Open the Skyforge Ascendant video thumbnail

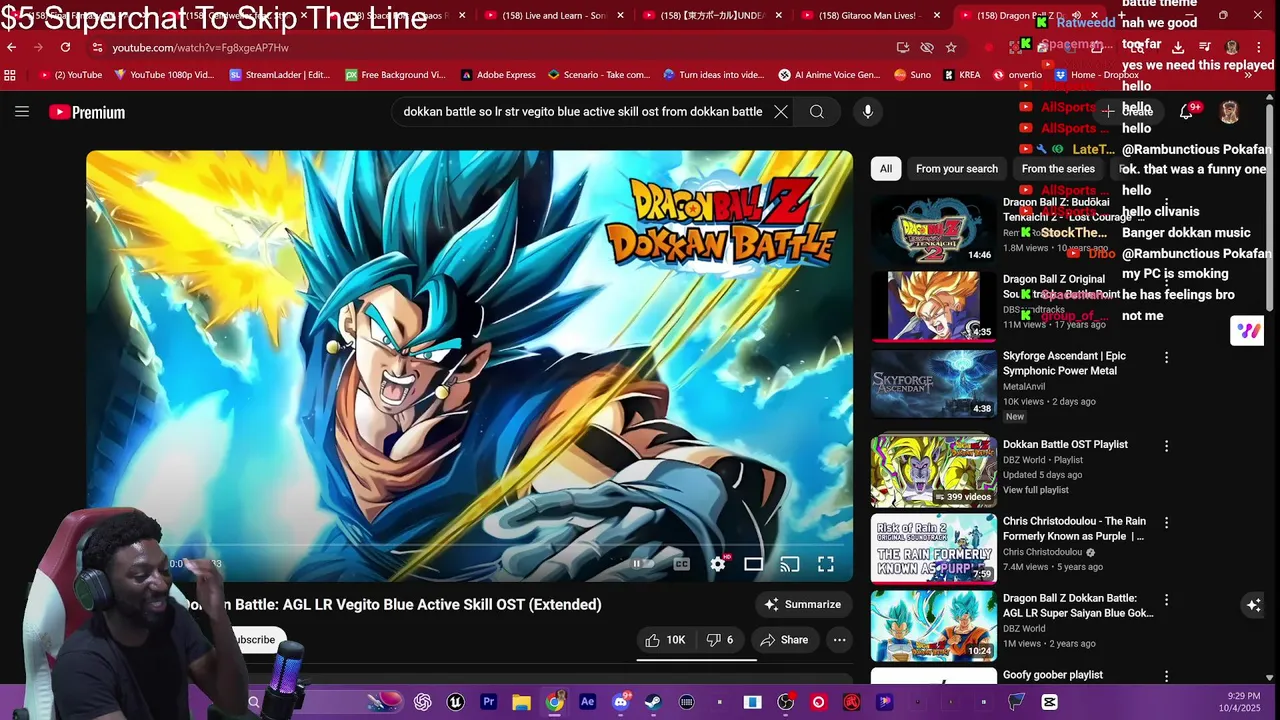point(934,383)
